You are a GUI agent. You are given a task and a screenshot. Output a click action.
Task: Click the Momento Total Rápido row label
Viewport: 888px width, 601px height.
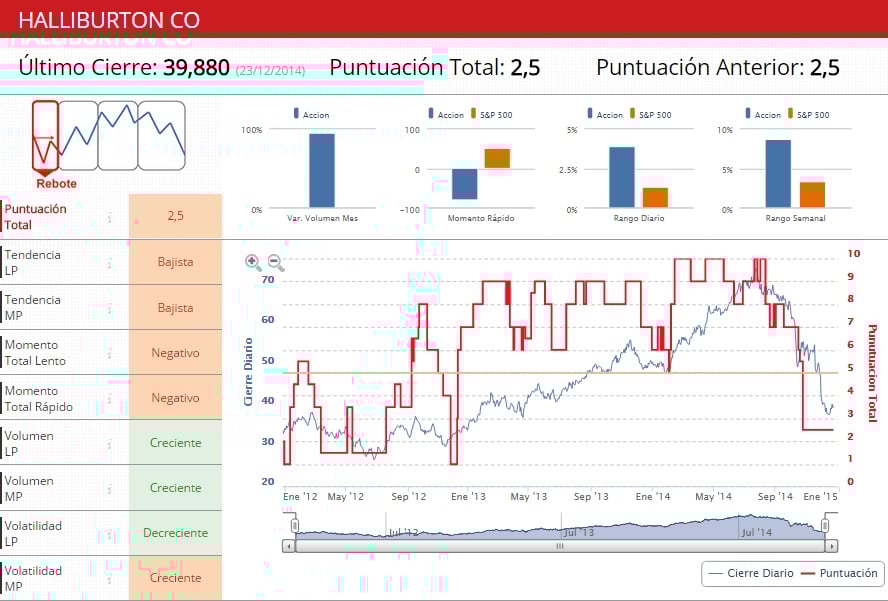[39, 399]
